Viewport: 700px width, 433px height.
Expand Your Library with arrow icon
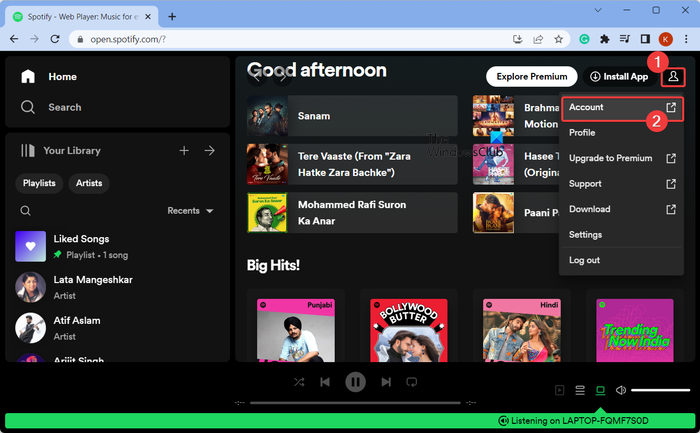(209, 151)
